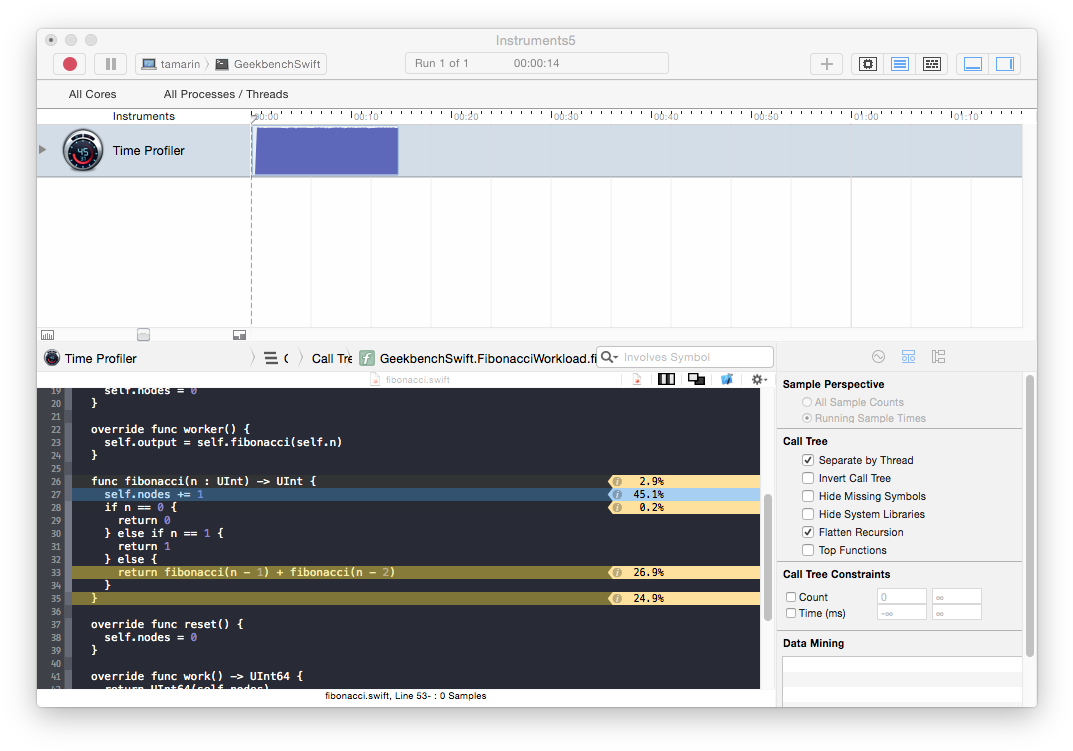This screenshot has width=1073, height=751.
Task: Enable Hide Missing Symbols
Action: pyautogui.click(x=808, y=496)
